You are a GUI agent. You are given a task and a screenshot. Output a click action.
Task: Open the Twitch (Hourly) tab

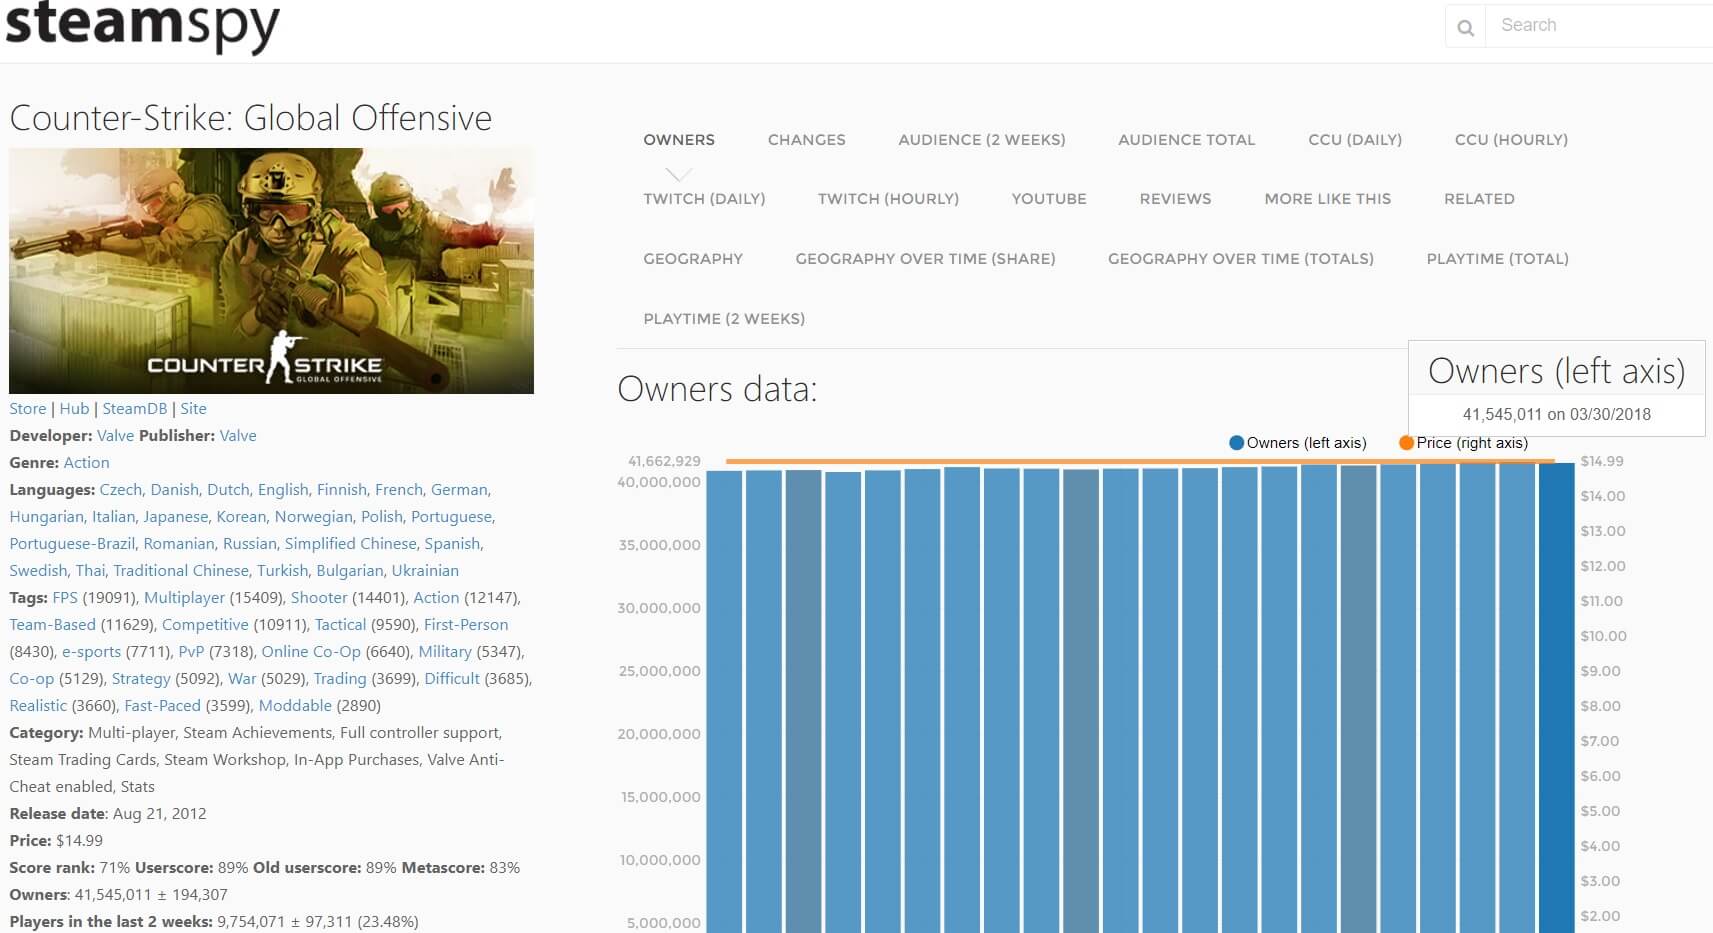(888, 199)
